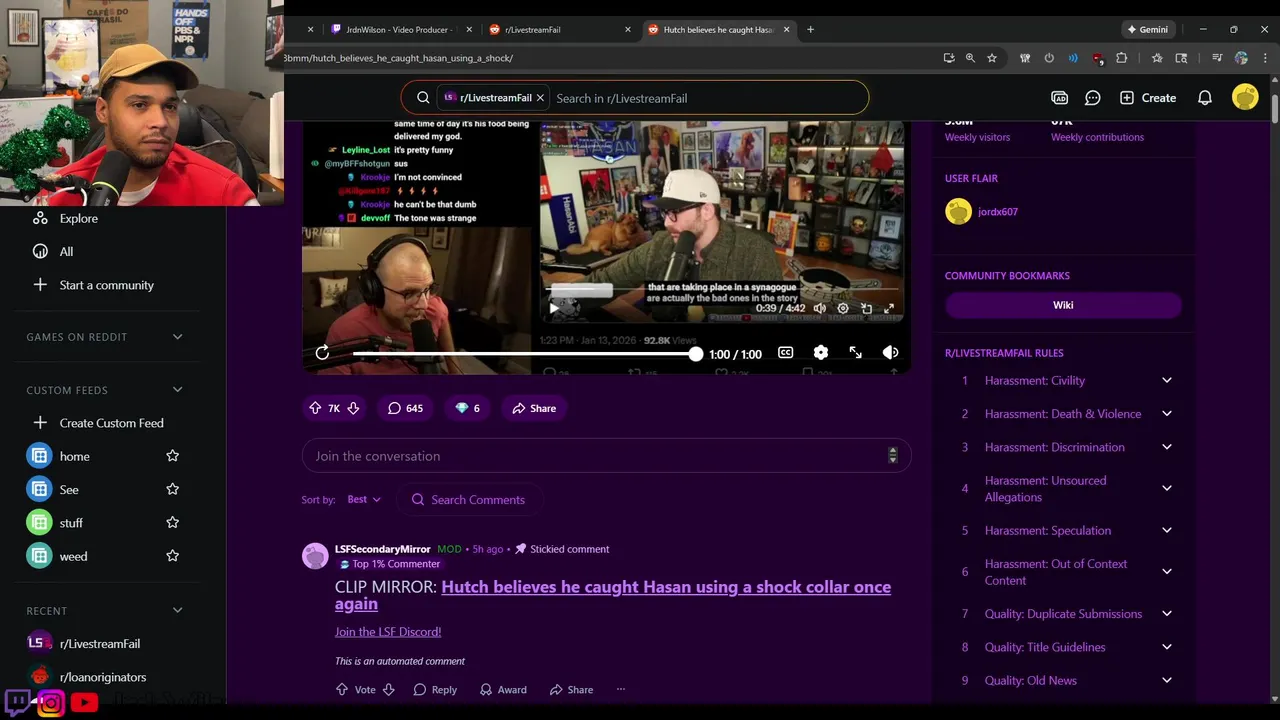The width and height of the screenshot is (1280, 720).
Task: Upvote the stickied mirror comment
Action: [x=342, y=690]
